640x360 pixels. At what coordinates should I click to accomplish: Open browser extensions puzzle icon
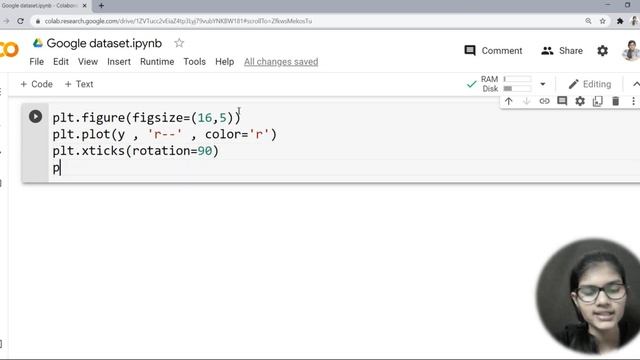[x=620, y=21]
